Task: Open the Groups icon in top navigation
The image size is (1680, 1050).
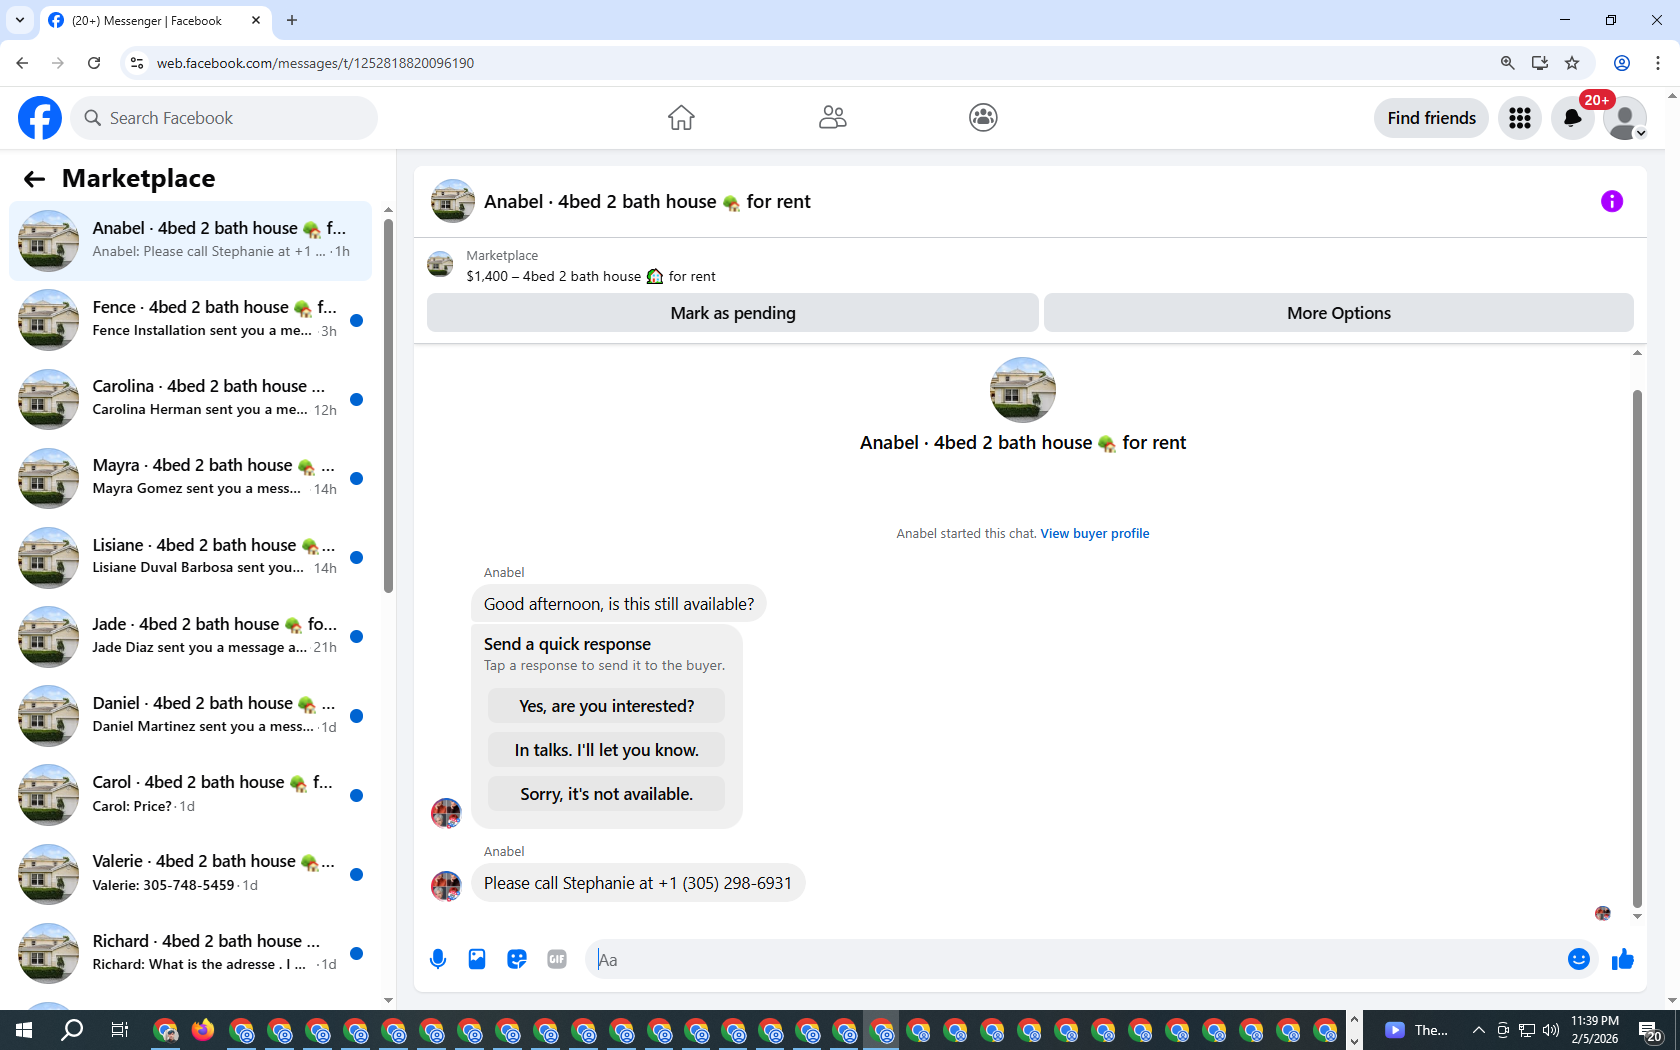Action: (x=983, y=118)
